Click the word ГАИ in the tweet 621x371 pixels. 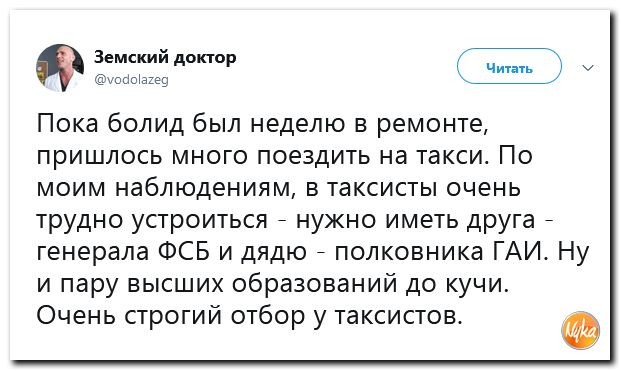click(522, 251)
